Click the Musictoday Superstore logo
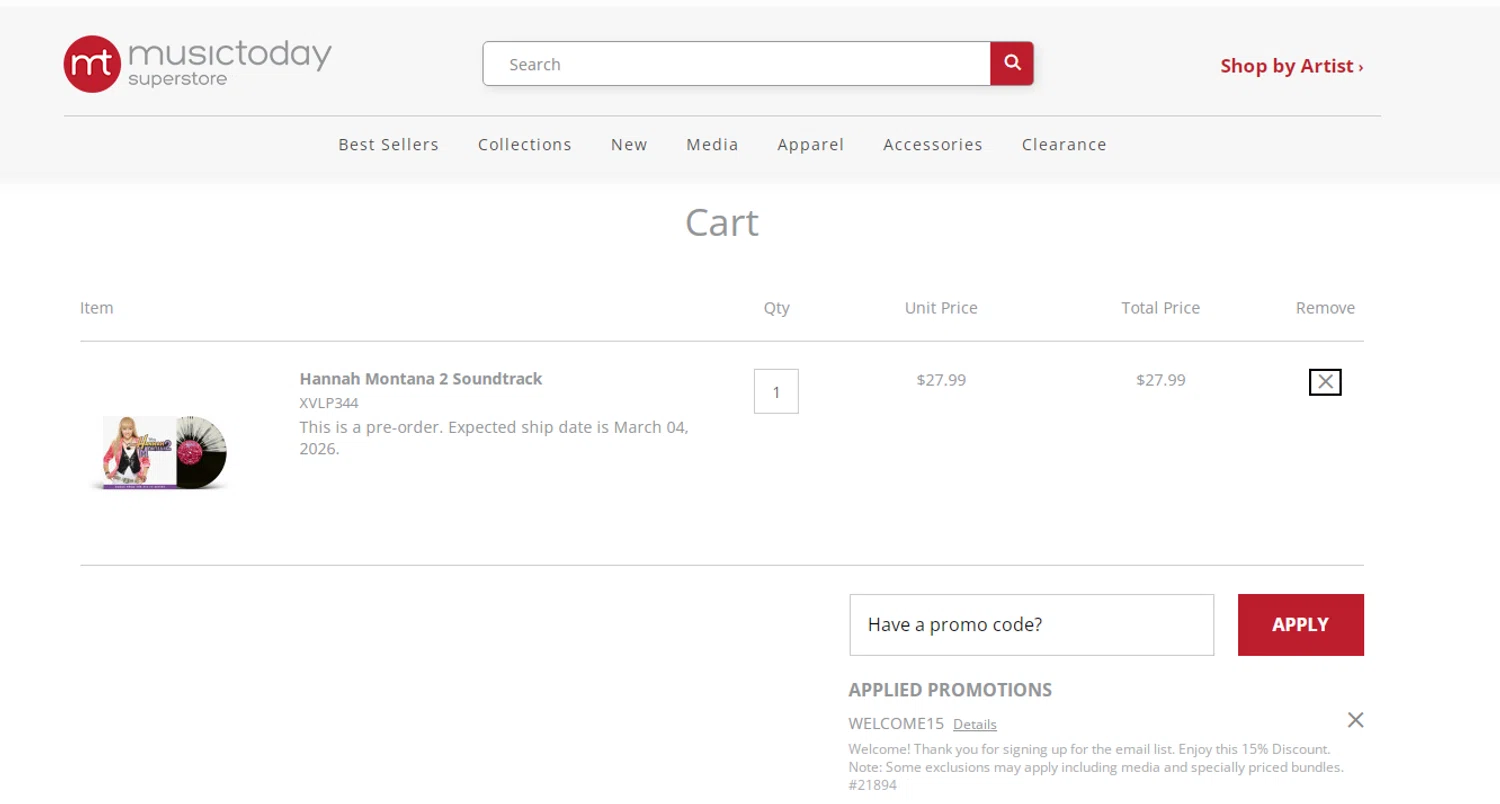This screenshot has height=804, width=1500. [197, 64]
